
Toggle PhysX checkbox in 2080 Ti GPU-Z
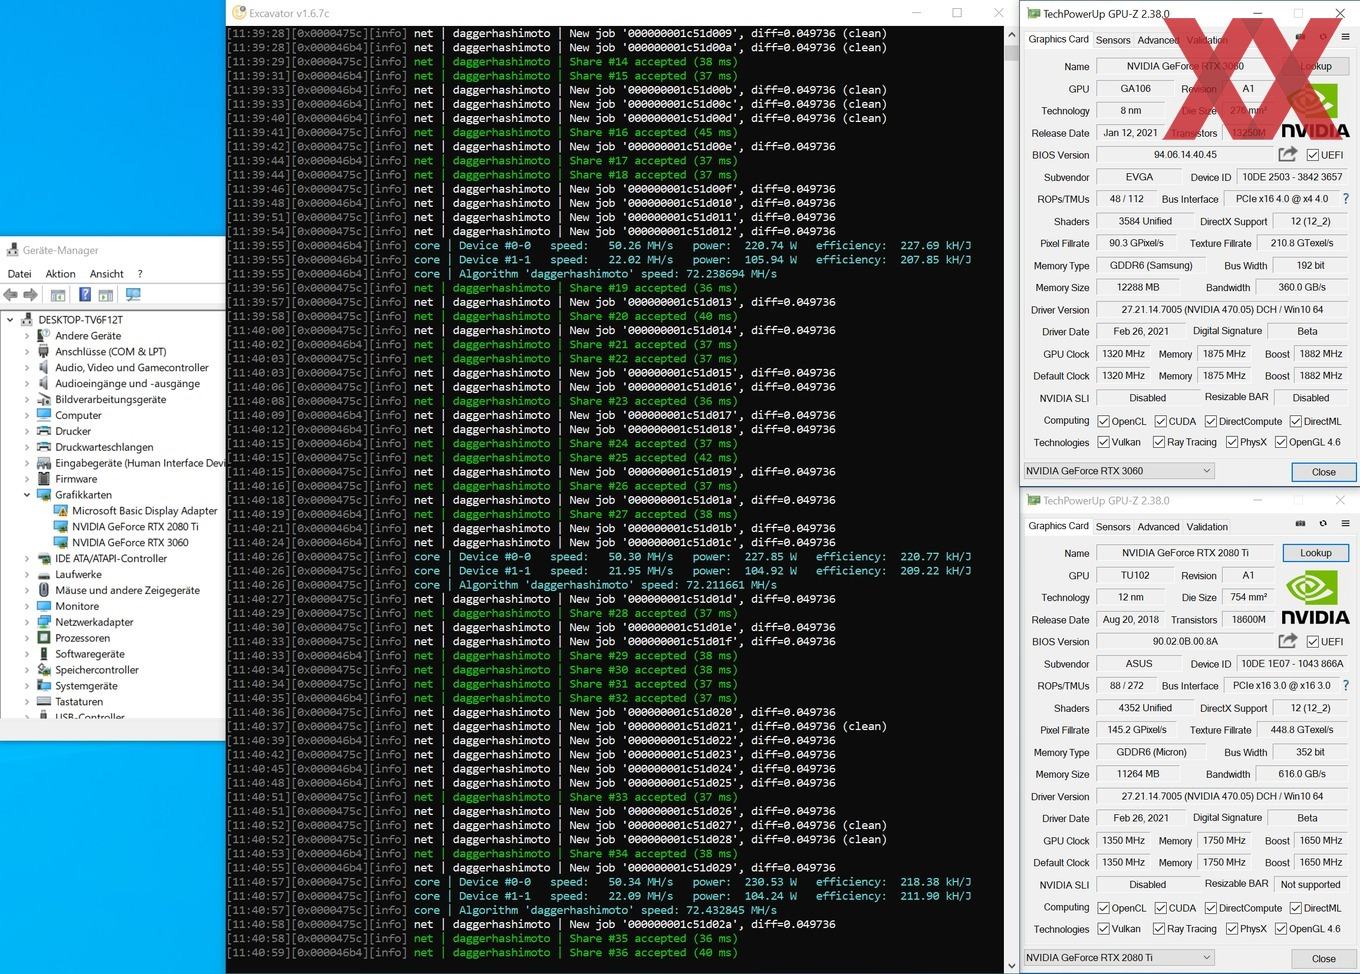(1232, 929)
